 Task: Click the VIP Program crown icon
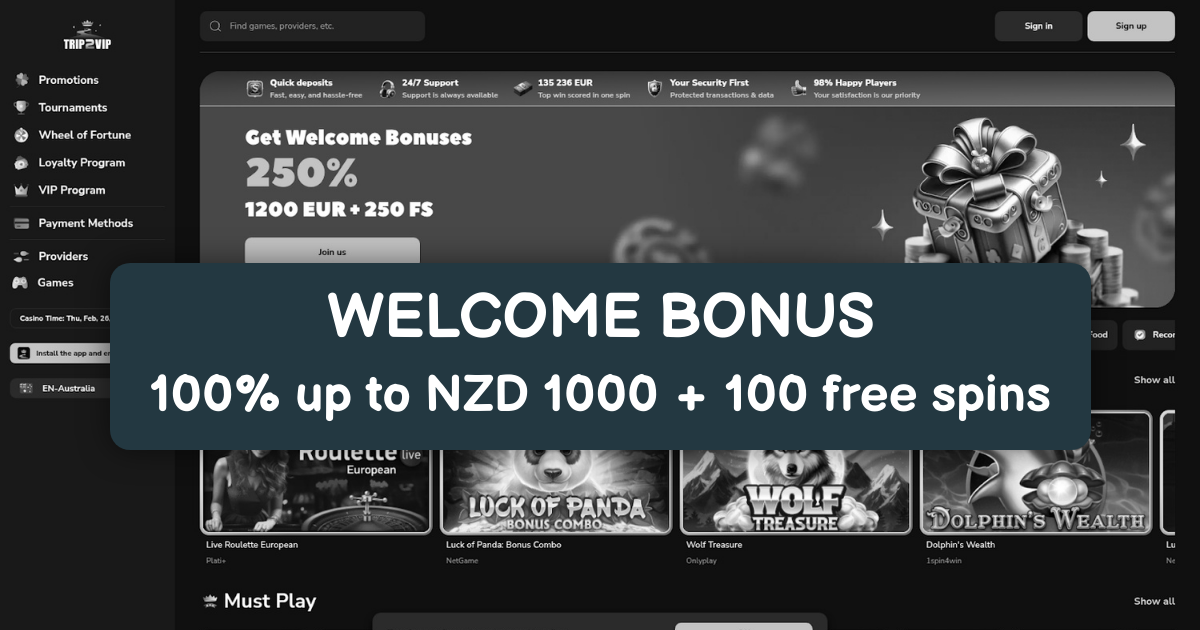point(21,190)
